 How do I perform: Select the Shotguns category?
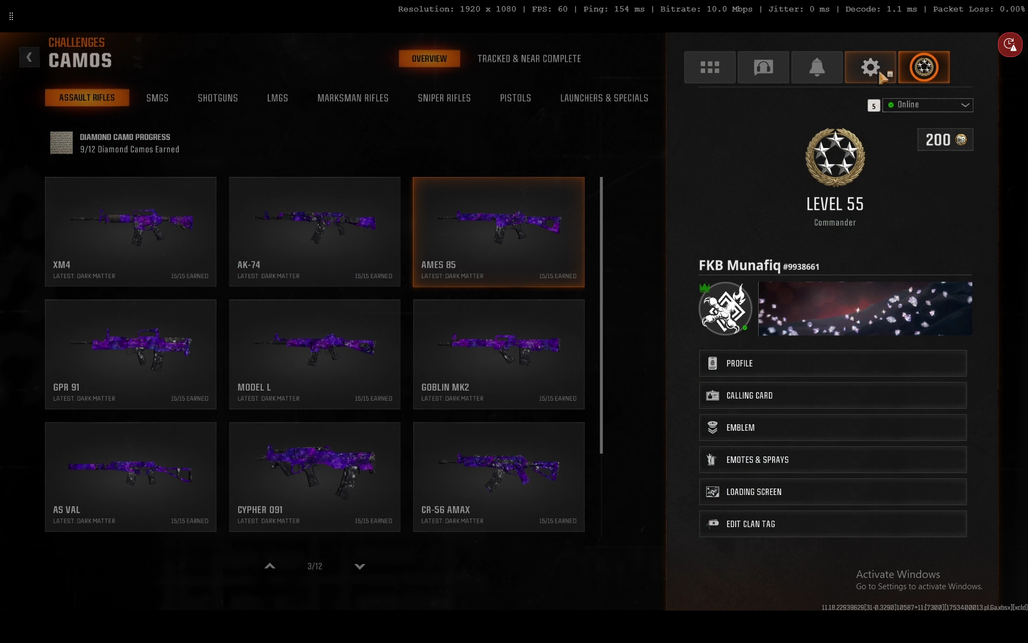(x=218, y=98)
